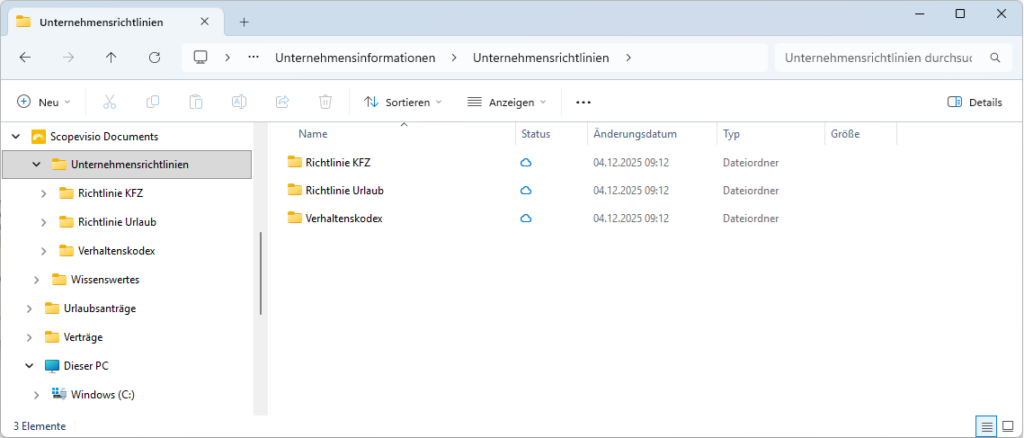The height and width of the screenshot is (438, 1024).
Task: Expand Verhaltenskodex in the sidebar tree
Action: pyautogui.click(x=44, y=251)
